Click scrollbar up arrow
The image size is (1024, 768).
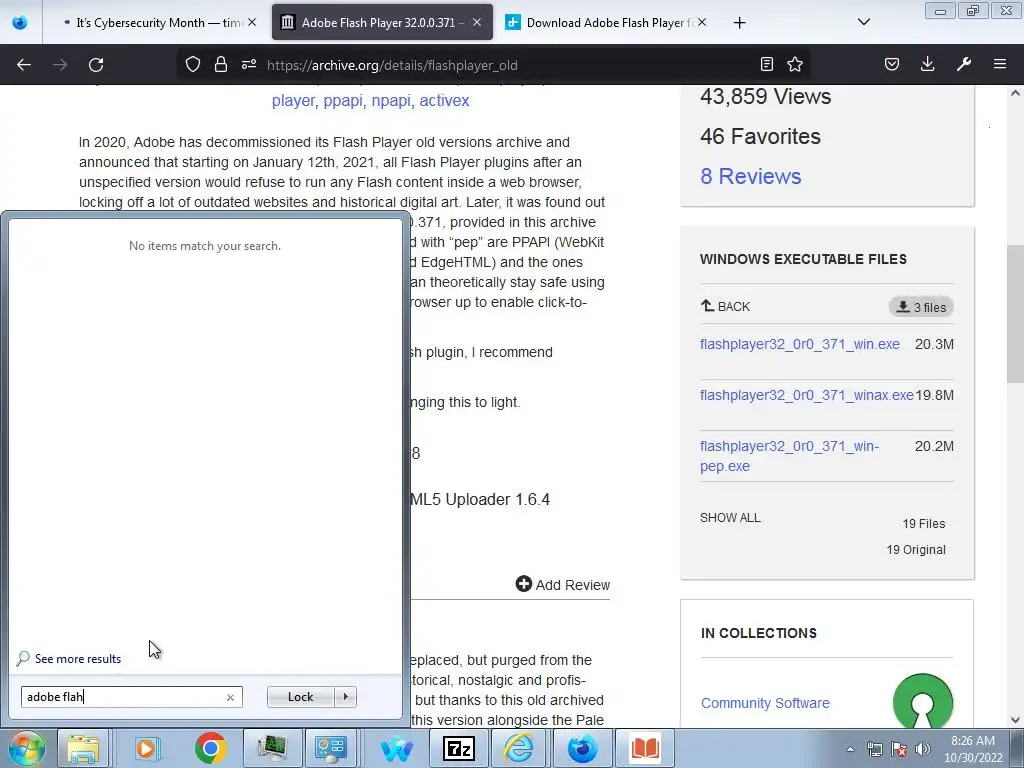[1015, 93]
